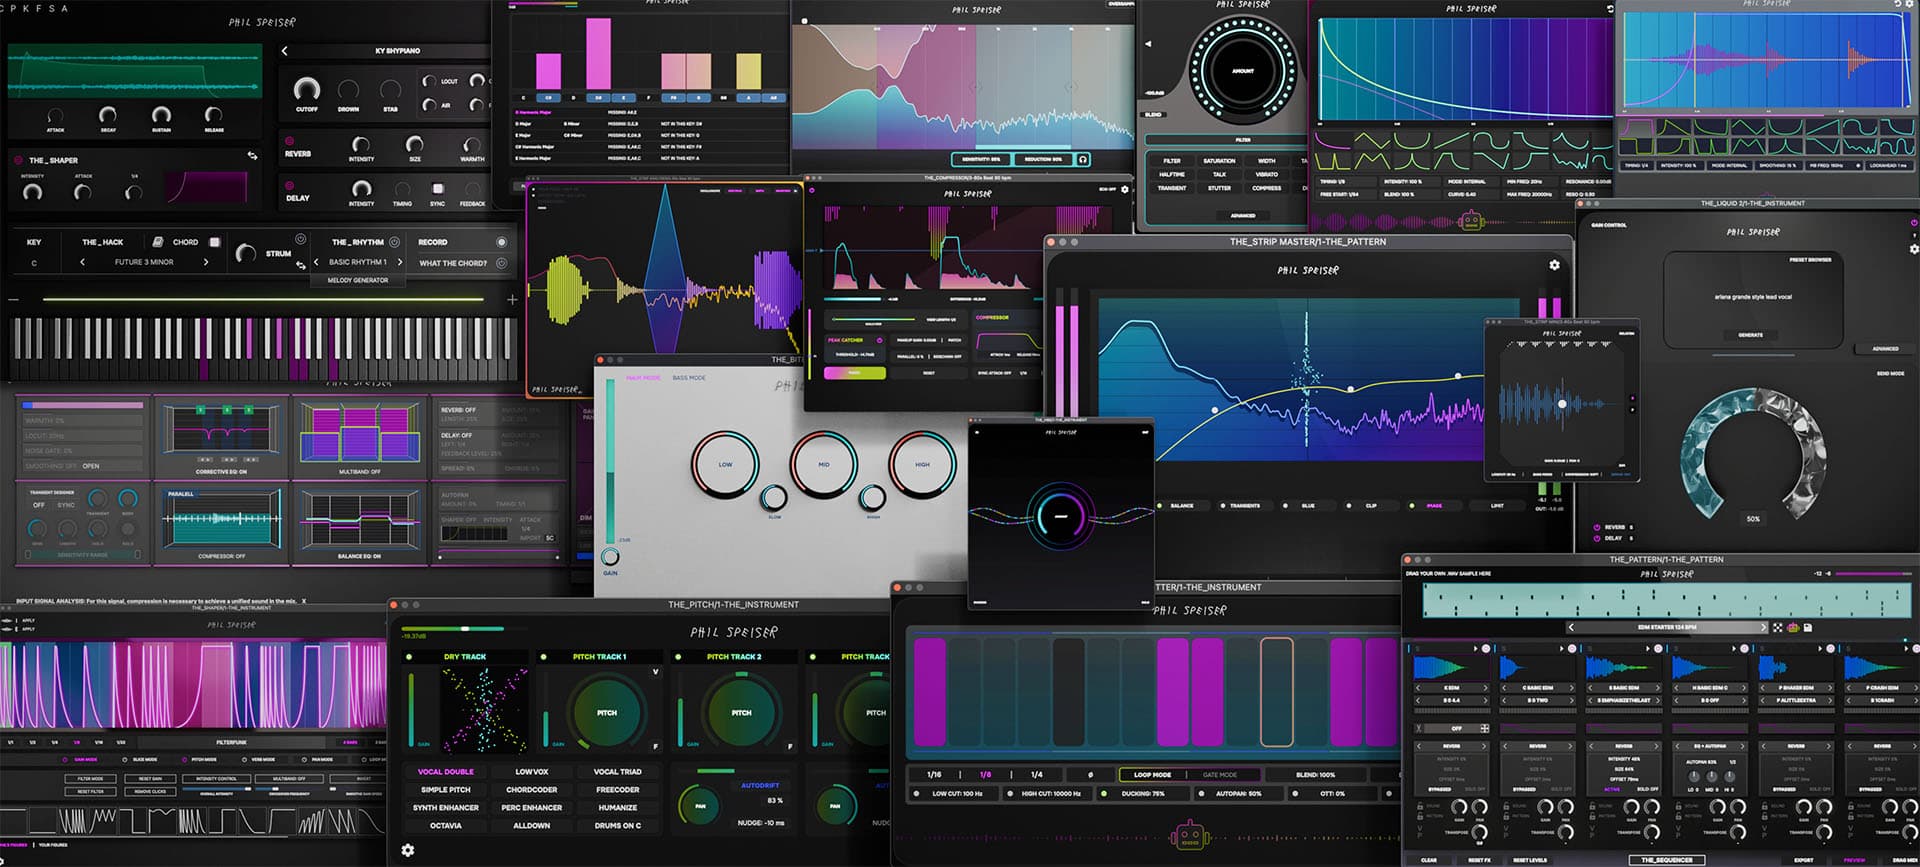Click the power icon above the STRUM knob
Viewport: 1920px width, 867px height.
point(300,239)
